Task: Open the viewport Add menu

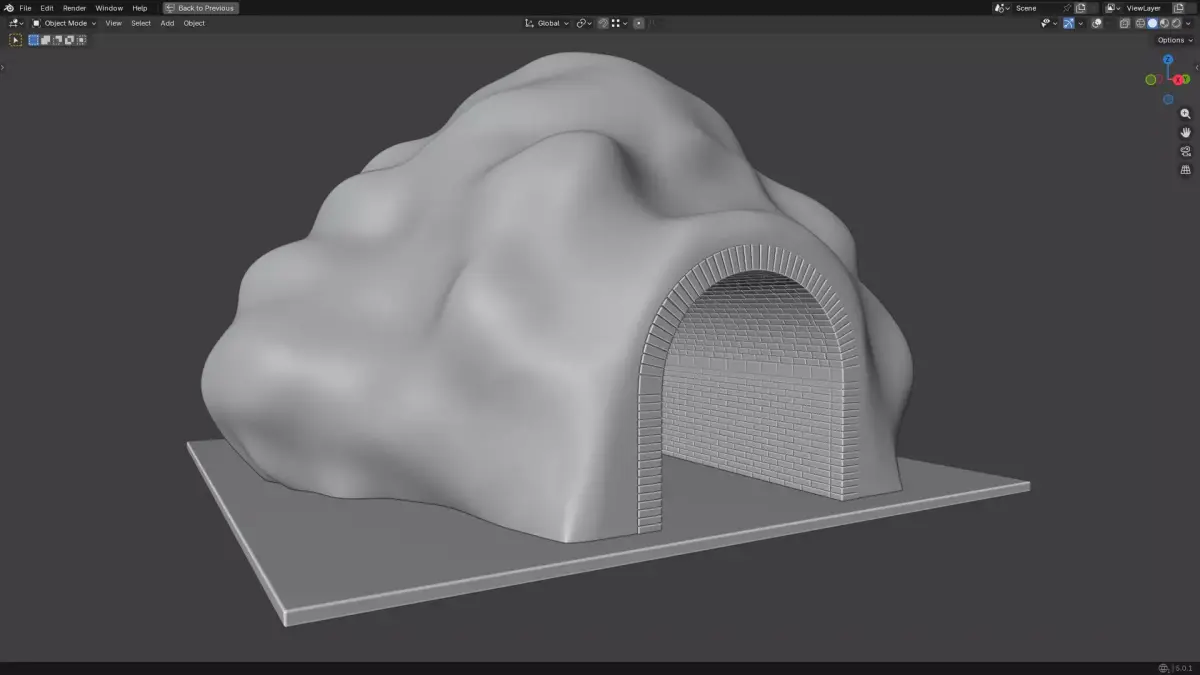Action: click(167, 23)
